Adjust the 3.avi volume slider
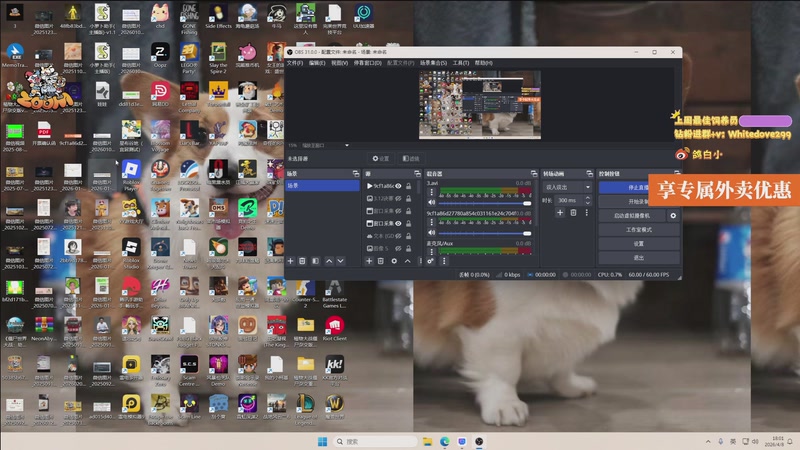The height and width of the screenshot is (450, 800). click(x=485, y=203)
